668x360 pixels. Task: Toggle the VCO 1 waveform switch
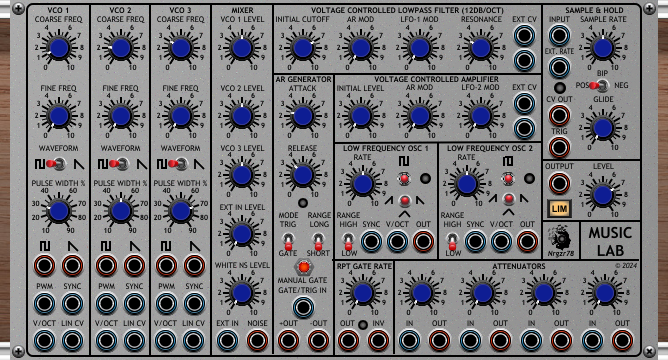pyautogui.click(x=56, y=164)
